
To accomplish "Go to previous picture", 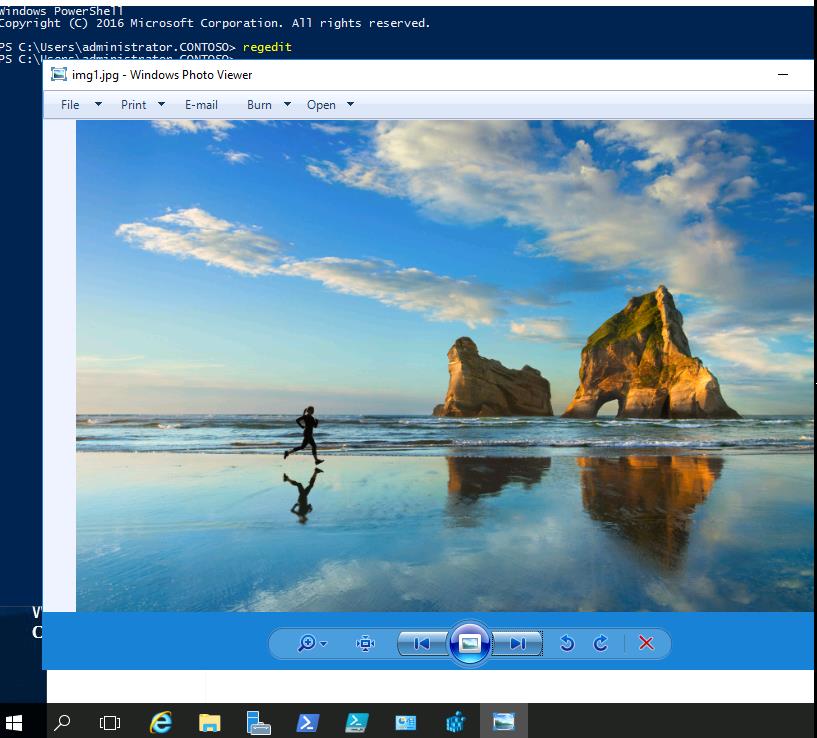I will coord(422,644).
